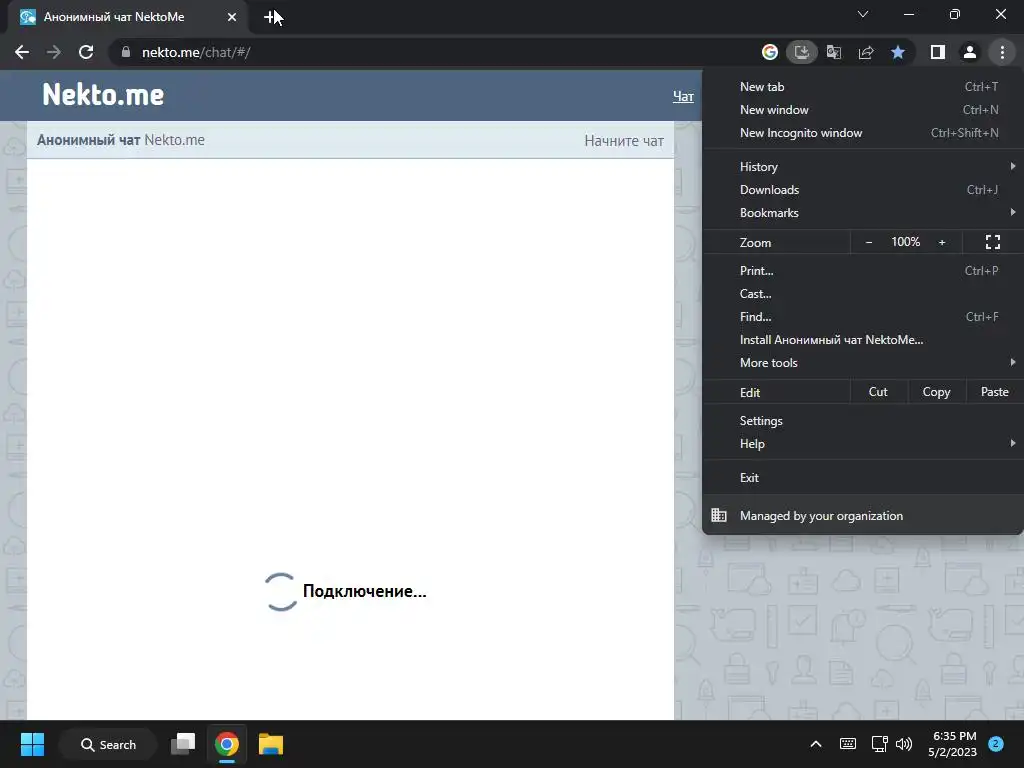
Task: Choose New window from the menu
Action: tap(863, 110)
